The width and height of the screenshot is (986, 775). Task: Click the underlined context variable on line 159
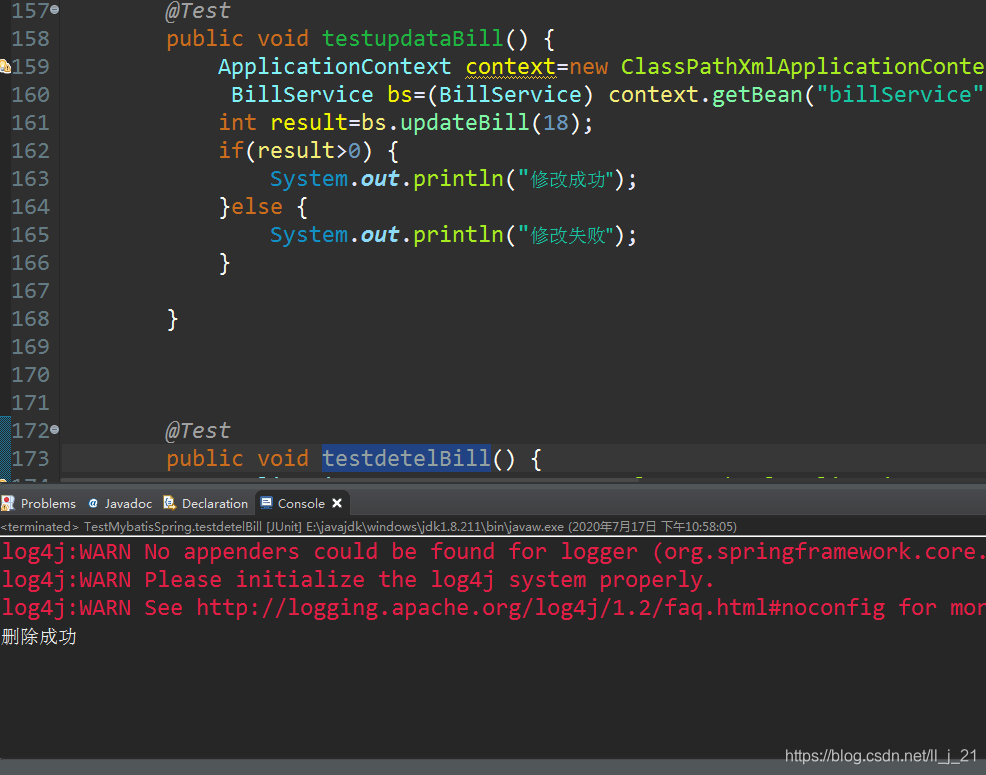(511, 67)
